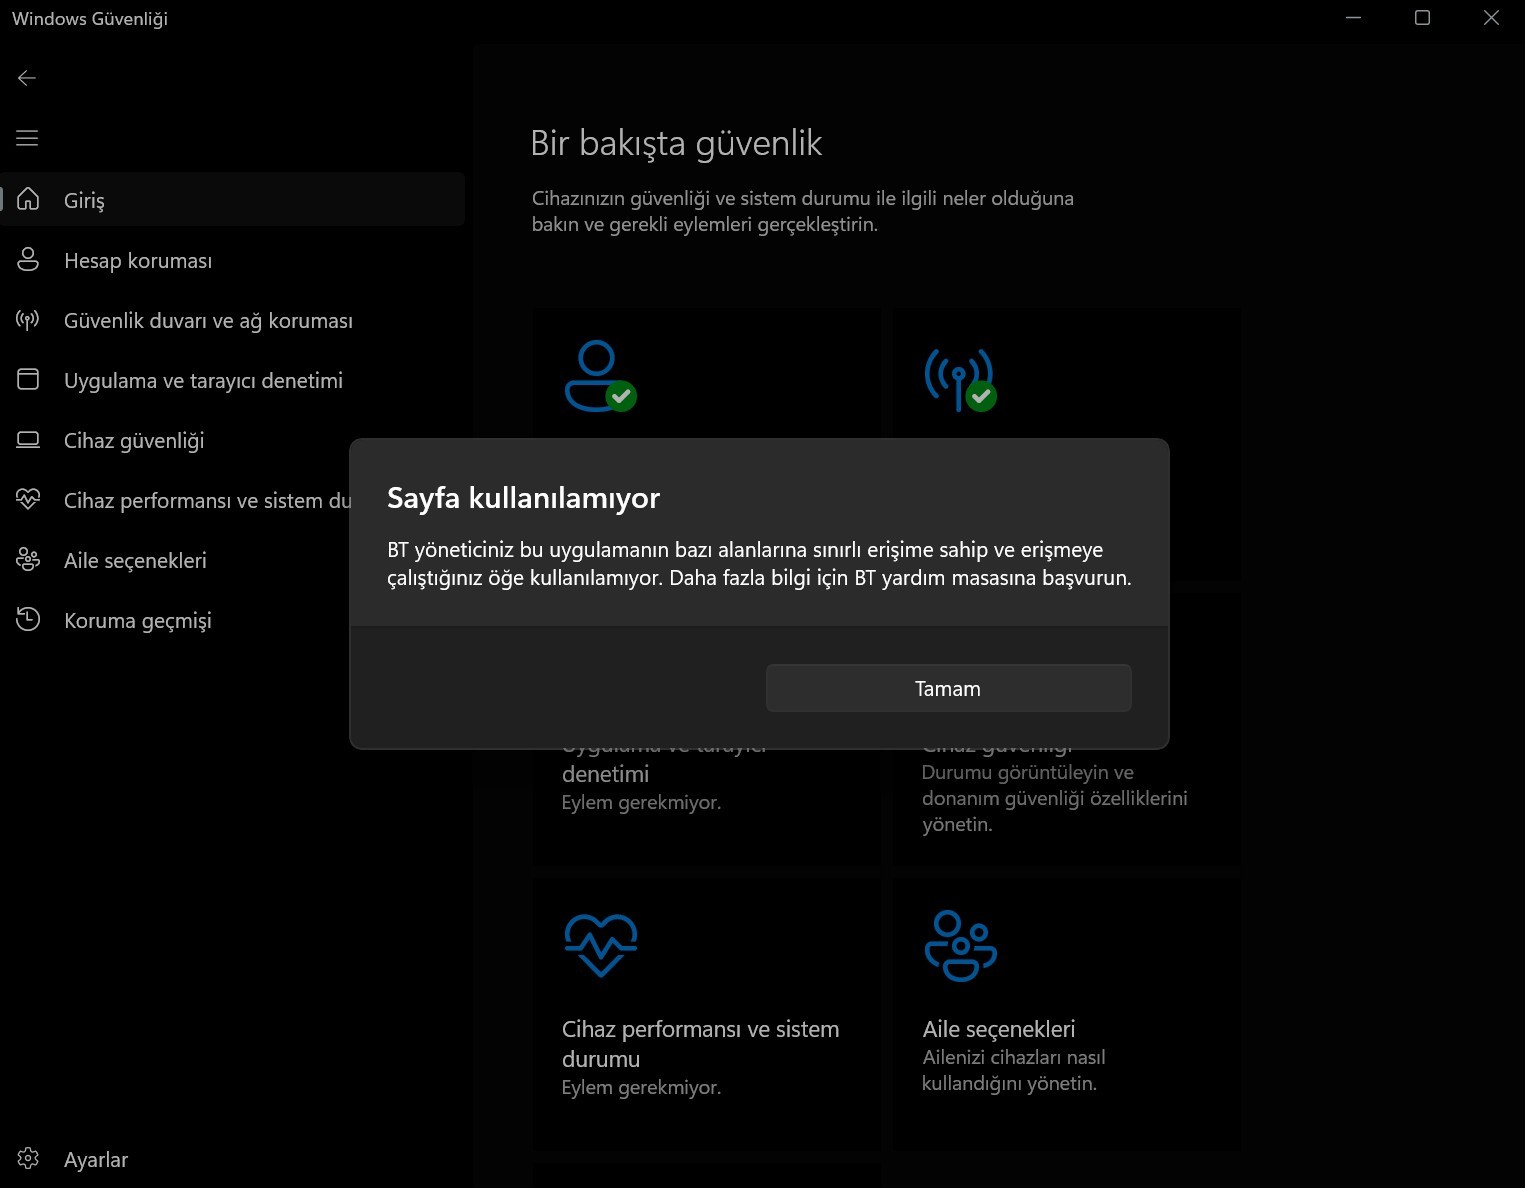This screenshot has width=1525, height=1188.
Task: Click the device health heart tile icon
Action: click(x=600, y=945)
